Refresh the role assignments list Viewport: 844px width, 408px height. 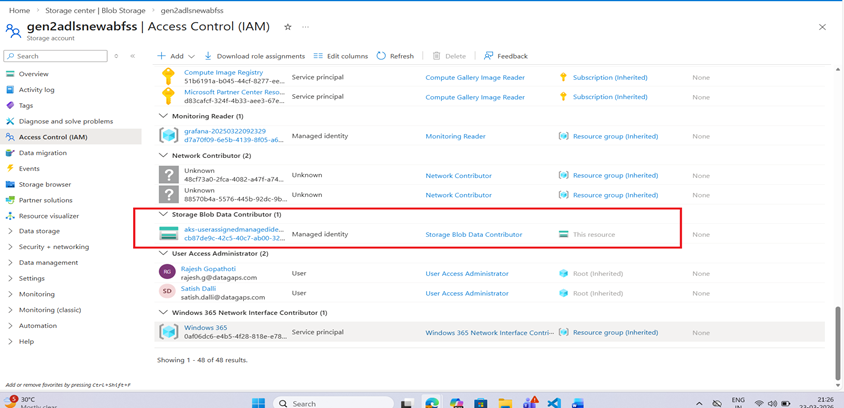(x=395, y=56)
